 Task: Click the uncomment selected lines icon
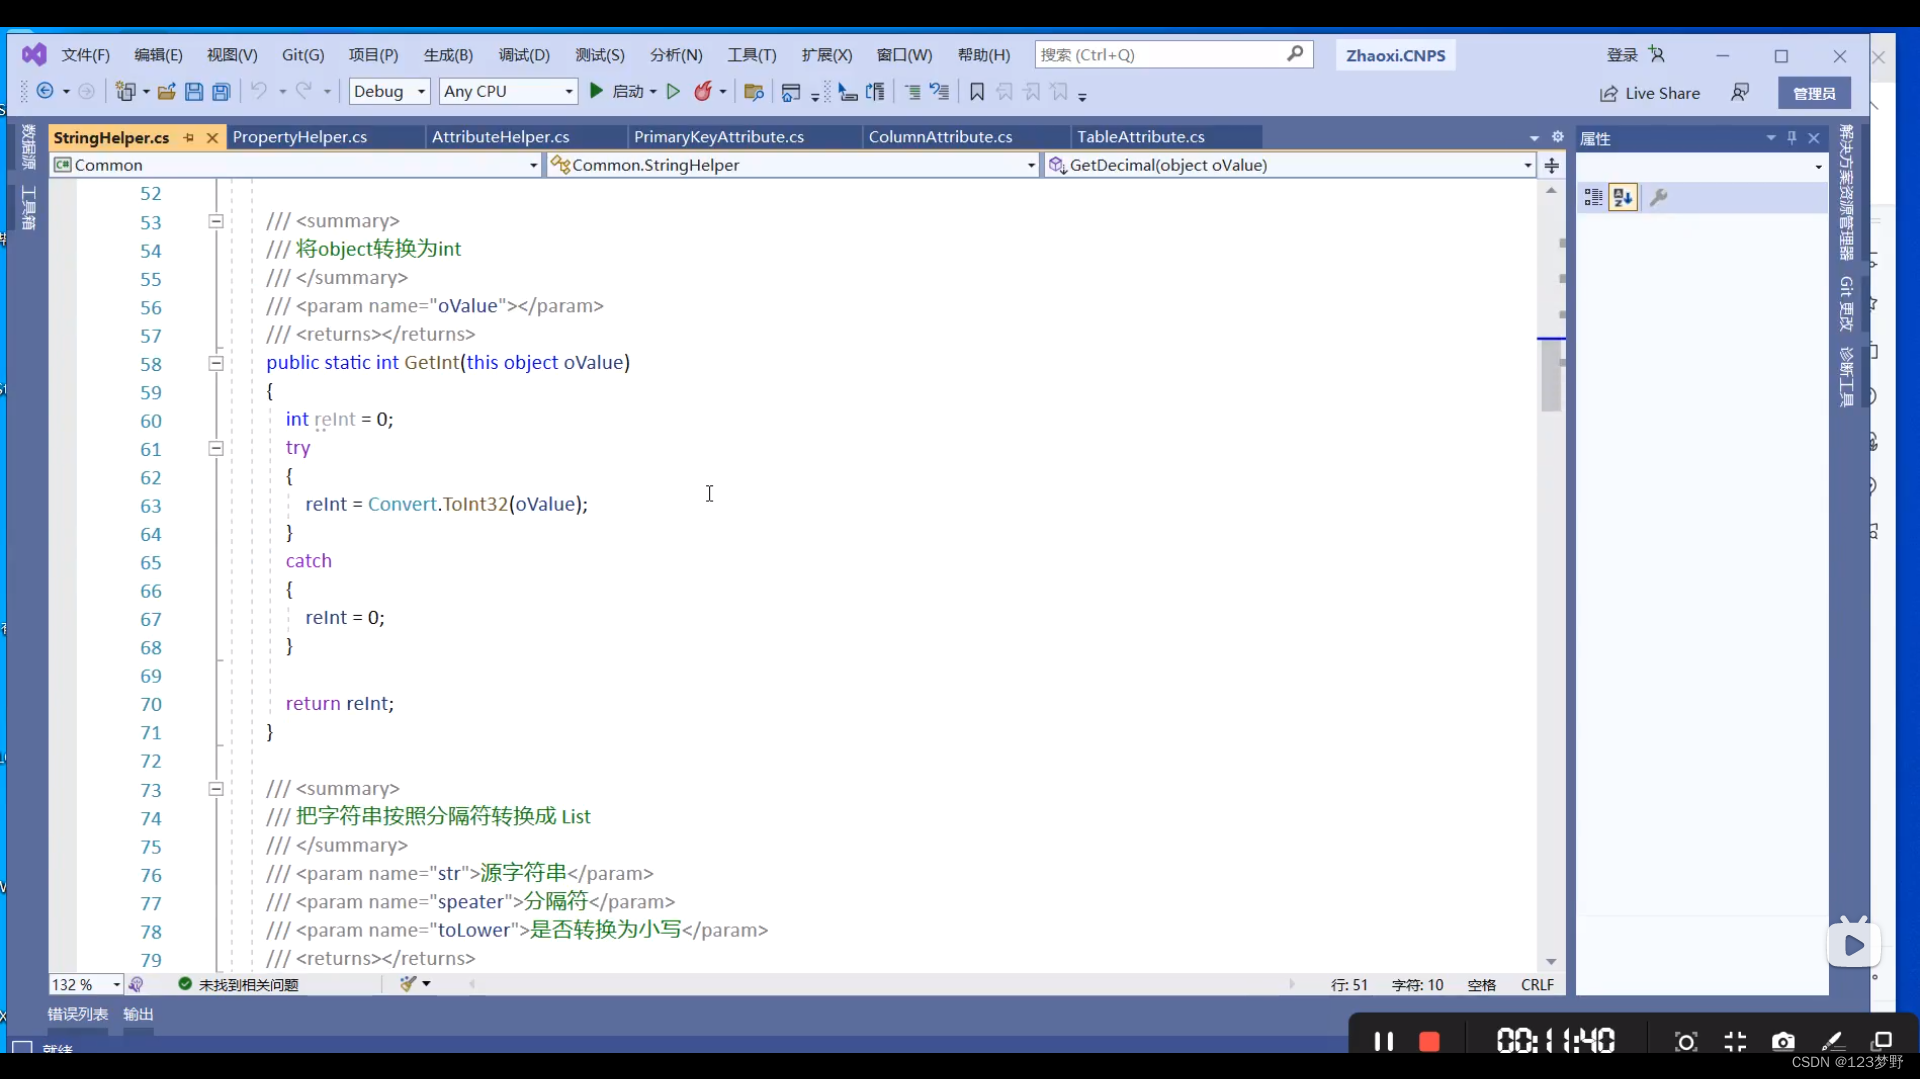point(939,92)
